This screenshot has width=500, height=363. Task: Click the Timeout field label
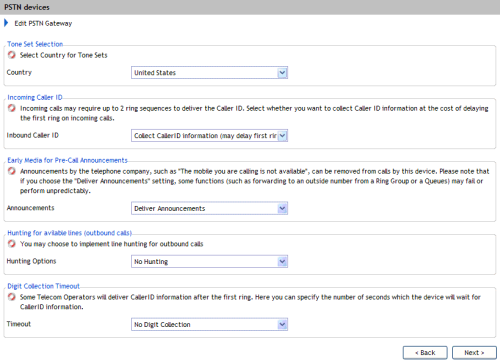tap(19, 324)
